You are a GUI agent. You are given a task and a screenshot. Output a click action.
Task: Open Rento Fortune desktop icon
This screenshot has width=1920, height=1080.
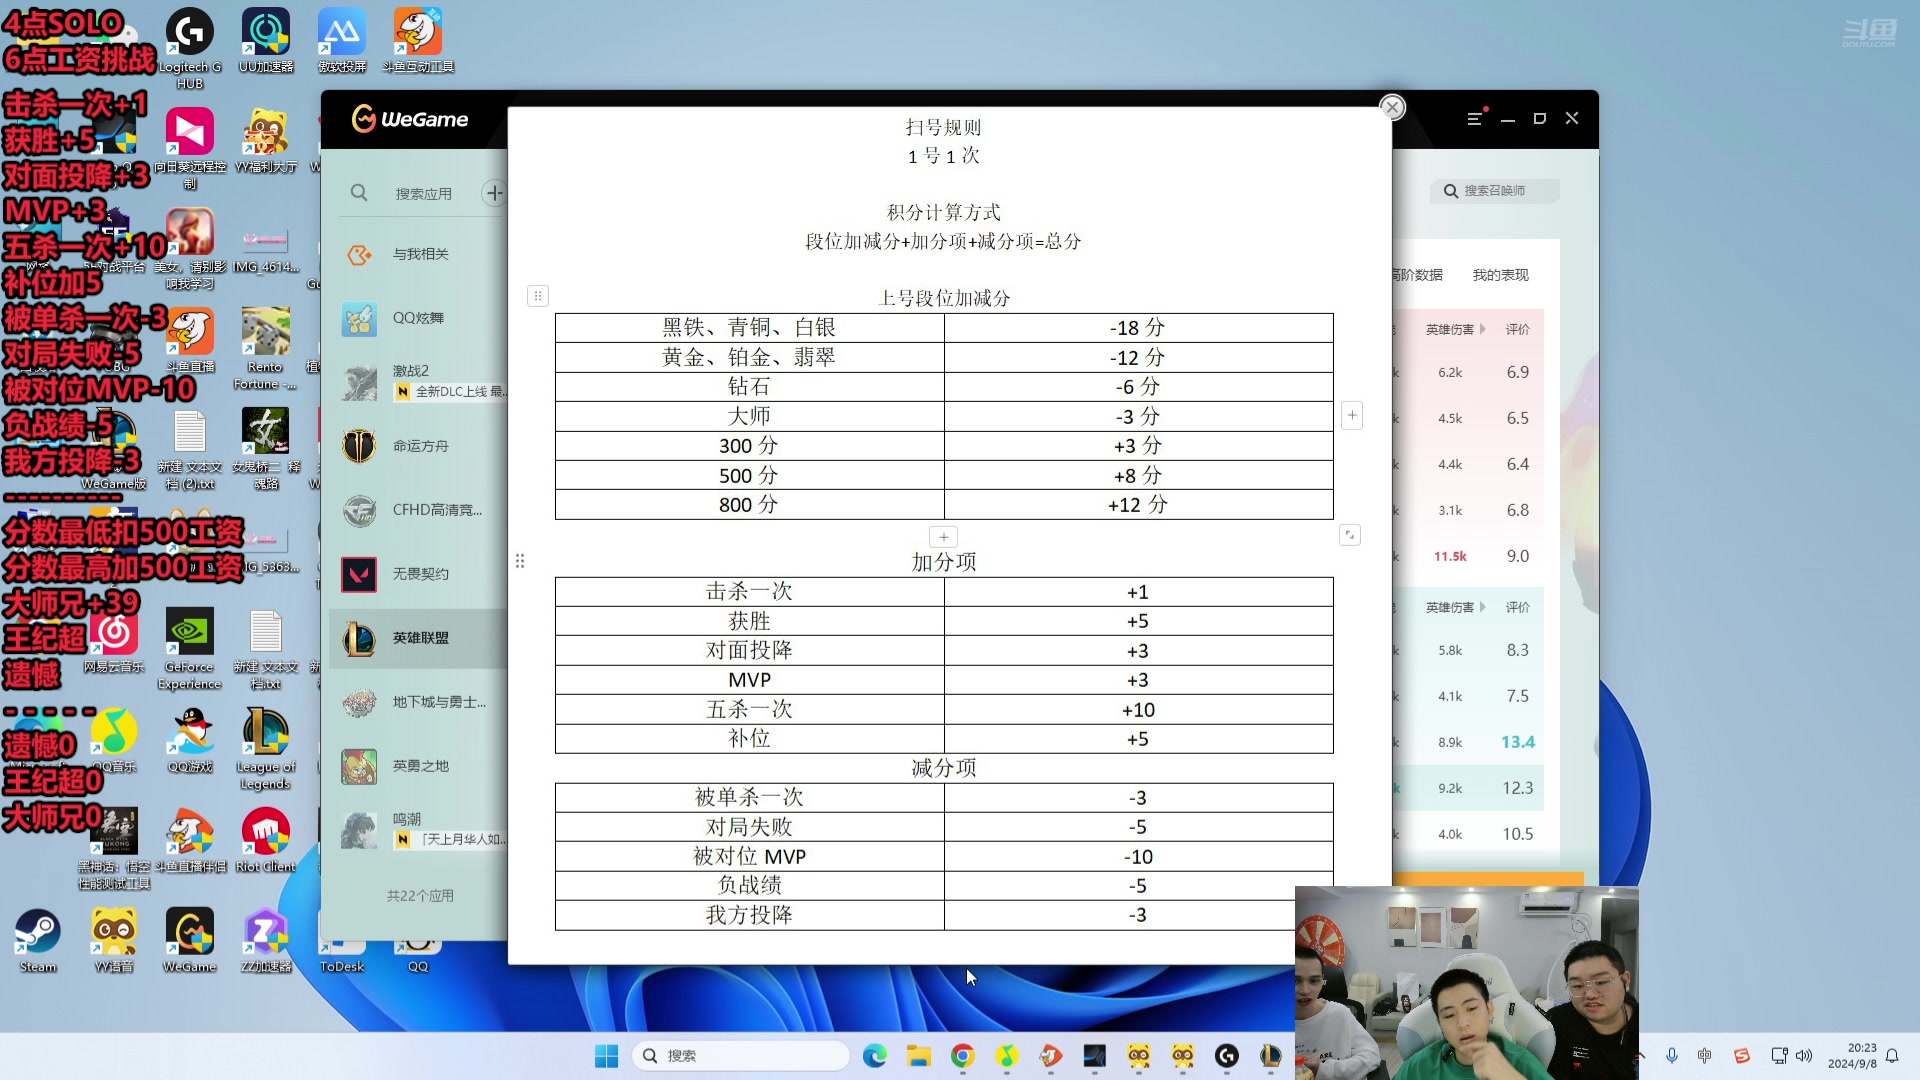(266, 348)
